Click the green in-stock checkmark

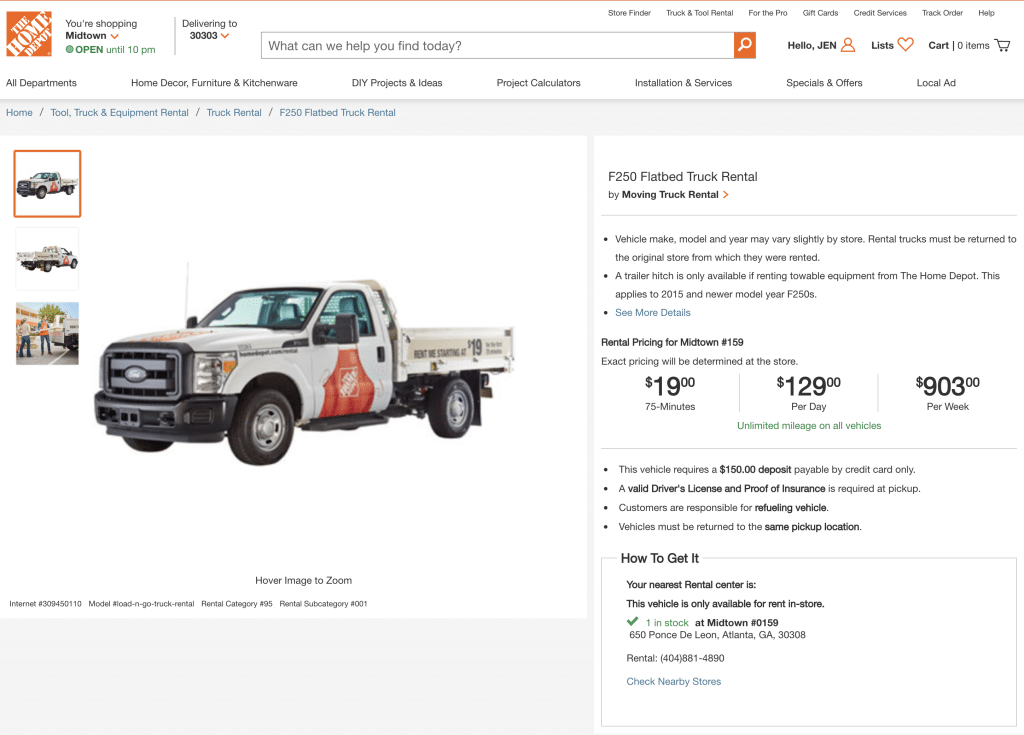coord(633,622)
